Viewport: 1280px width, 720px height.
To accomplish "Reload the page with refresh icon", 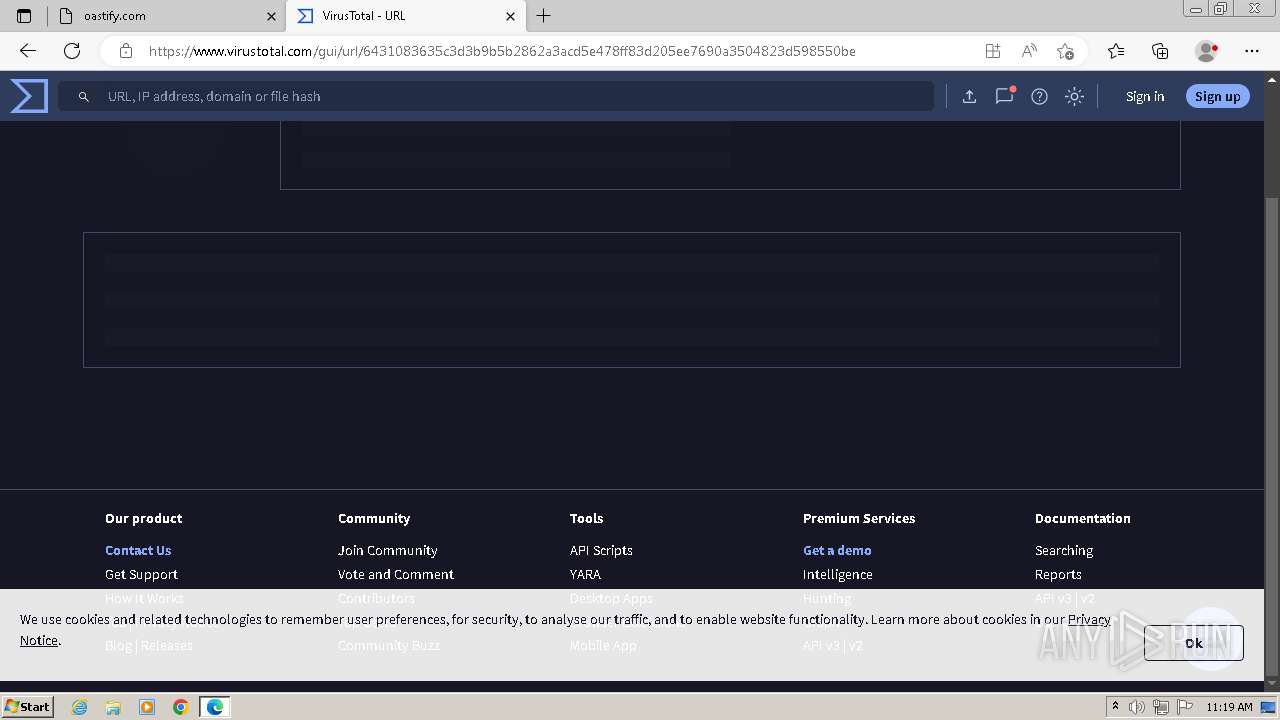I will click(x=72, y=51).
